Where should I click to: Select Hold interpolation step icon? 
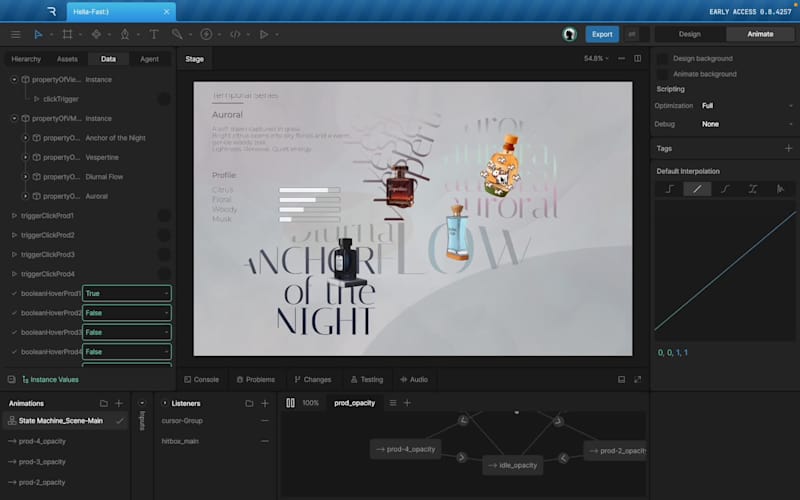point(670,189)
